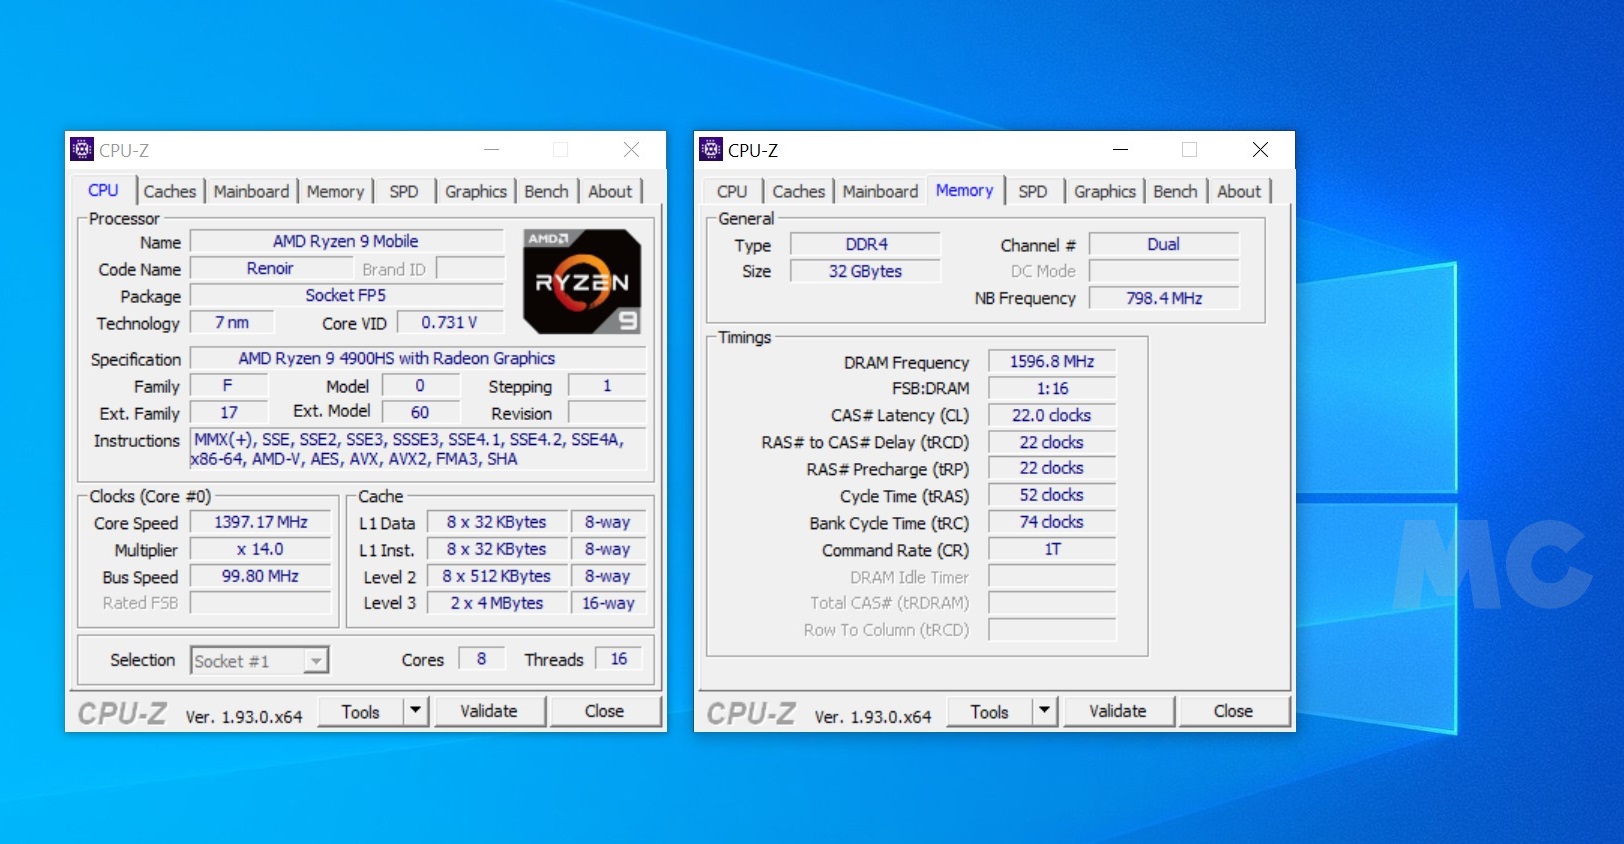Open the Mainboard tab in left window
The height and width of the screenshot is (844, 1624).
(251, 191)
